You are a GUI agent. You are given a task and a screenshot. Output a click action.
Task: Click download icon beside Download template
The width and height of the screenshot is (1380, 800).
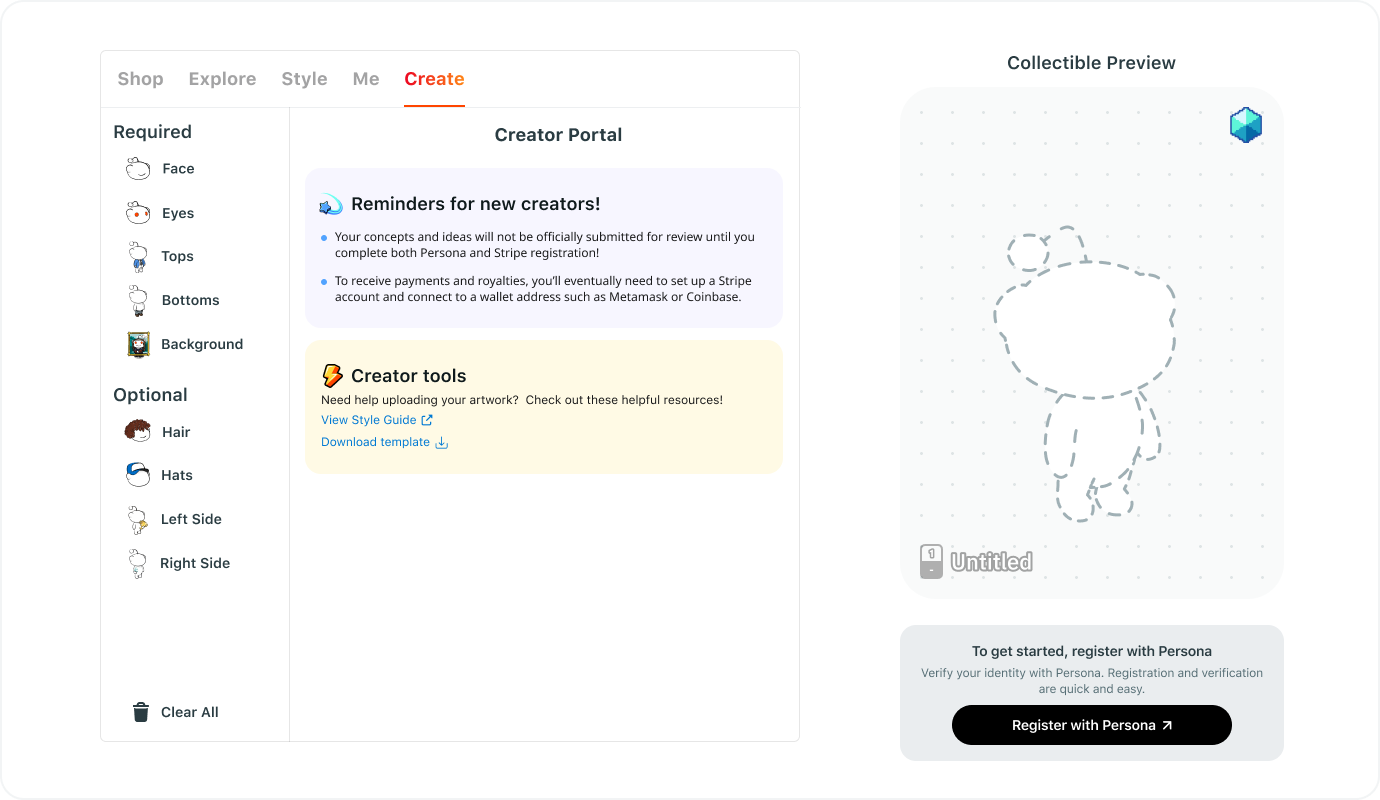coord(442,442)
